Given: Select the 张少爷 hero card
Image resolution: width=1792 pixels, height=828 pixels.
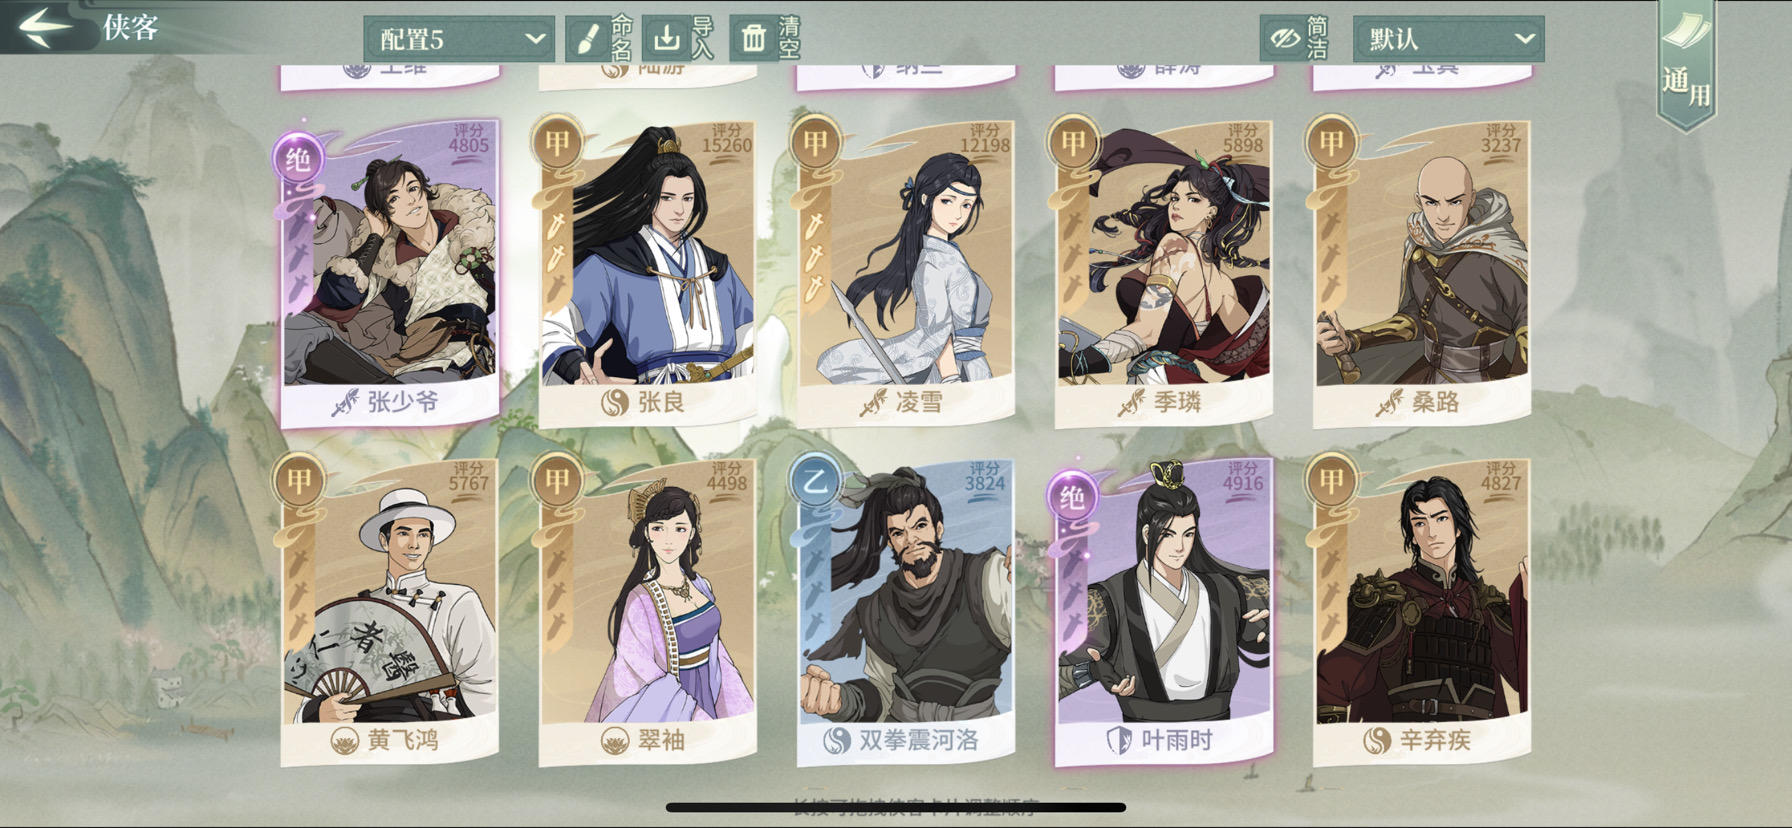Looking at the screenshot, I should [390, 273].
